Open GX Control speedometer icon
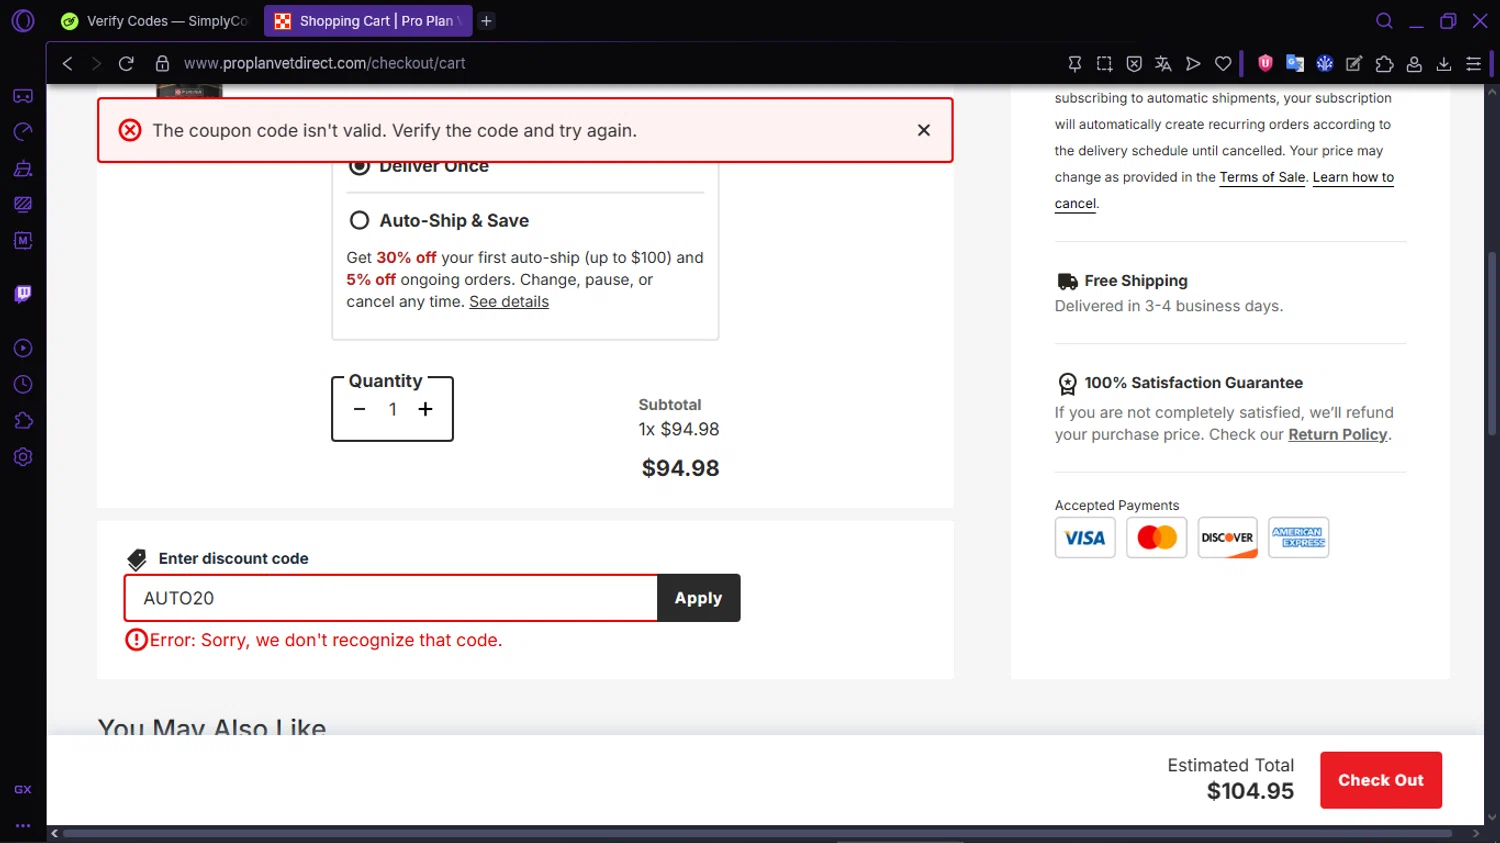The width and height of the screenshot is (1500, 843). coord(23,132)
